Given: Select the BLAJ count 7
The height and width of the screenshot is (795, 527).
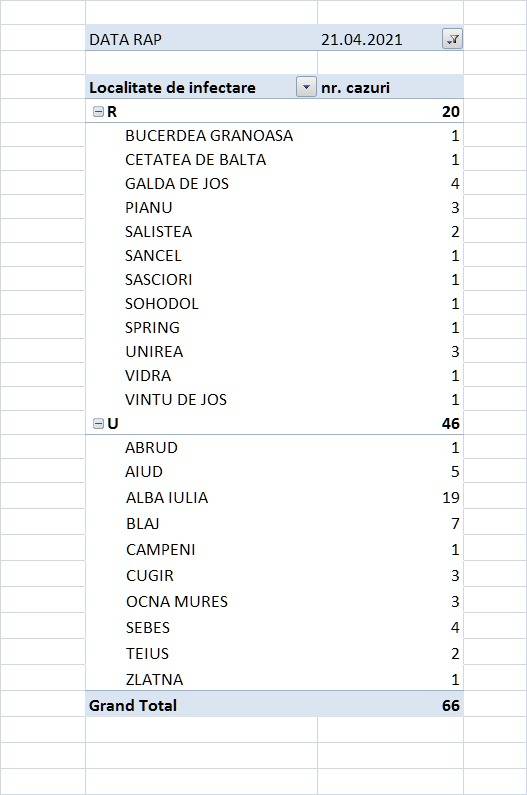Looking at the screenshot, I should coord(455,523).
